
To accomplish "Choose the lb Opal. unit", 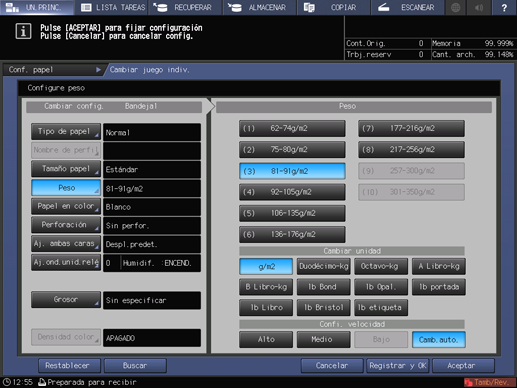I will tap(381, 287).
